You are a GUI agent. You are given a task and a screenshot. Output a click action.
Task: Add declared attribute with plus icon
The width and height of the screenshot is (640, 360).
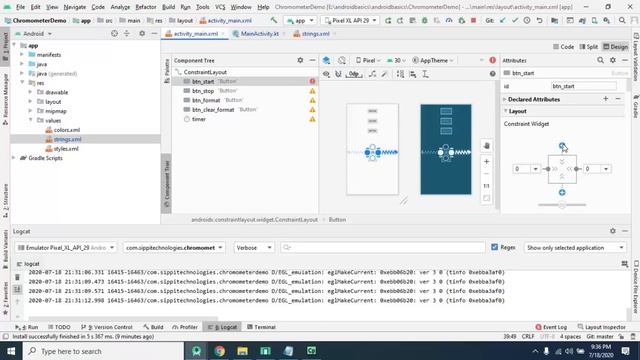pos(606,99)
